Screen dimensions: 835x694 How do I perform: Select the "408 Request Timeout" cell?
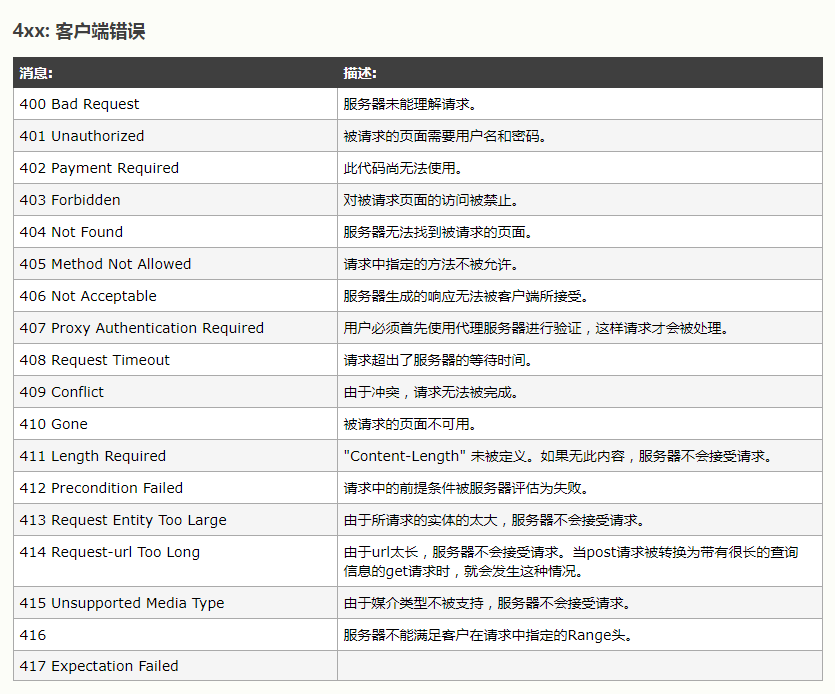[175, 360]
